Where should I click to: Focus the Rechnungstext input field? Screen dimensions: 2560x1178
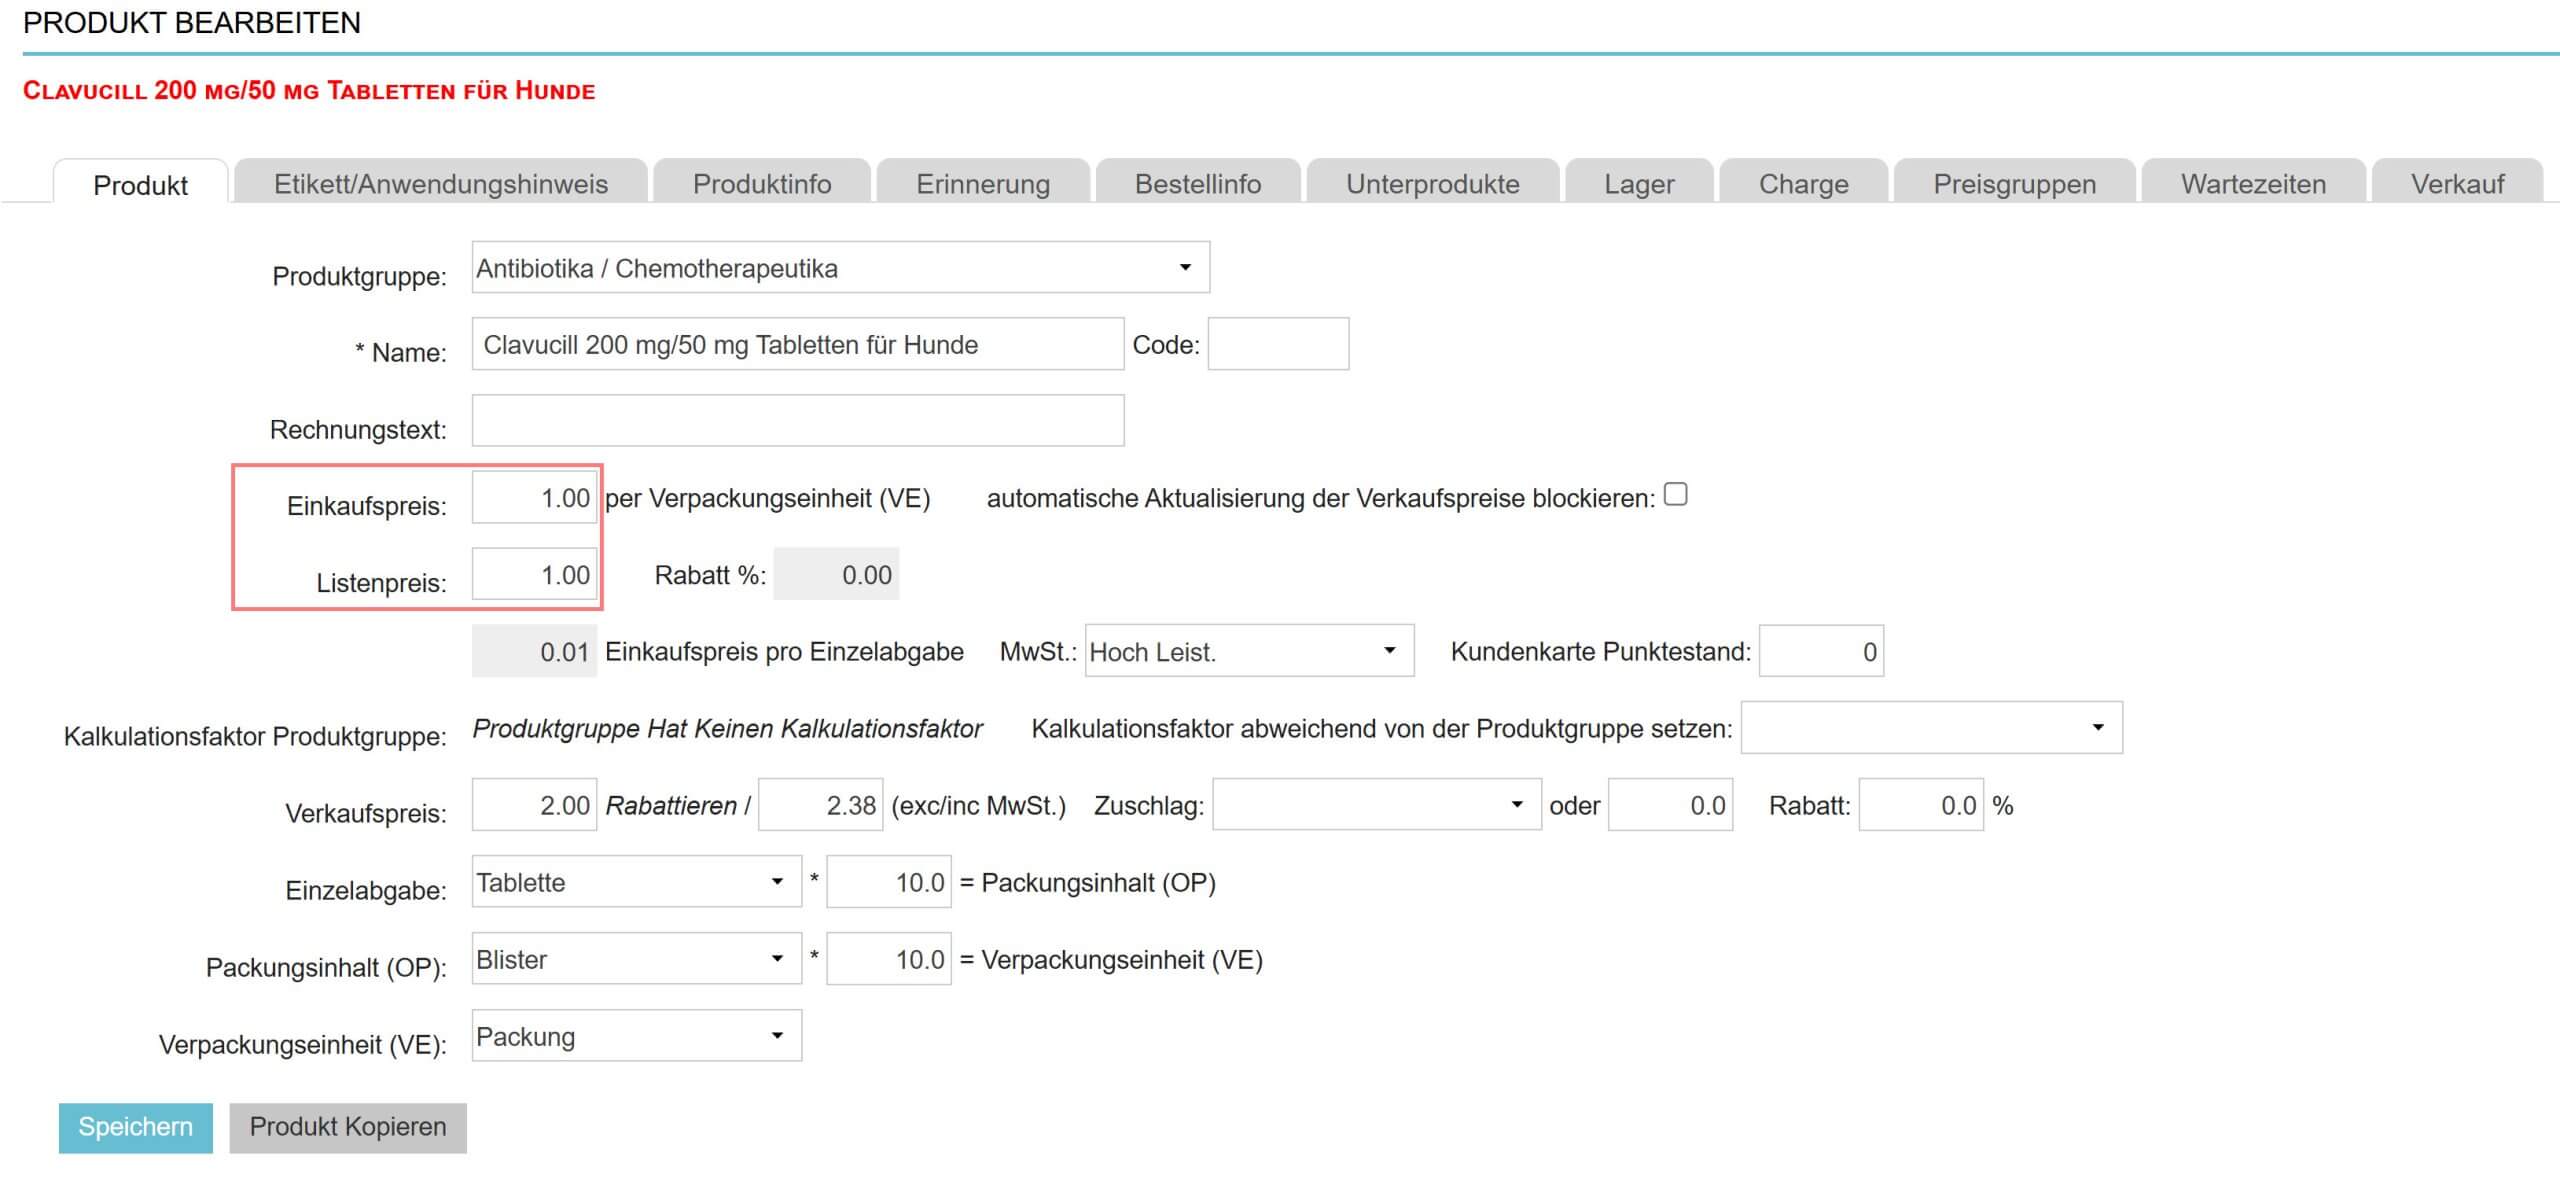[797, 421]
